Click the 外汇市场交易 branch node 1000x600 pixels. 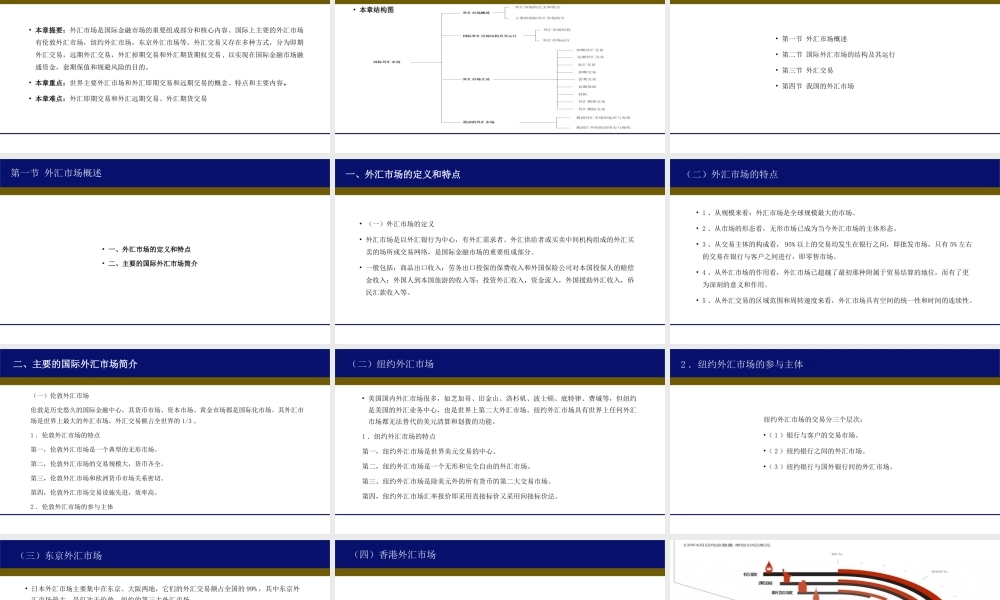click(476, 79)
